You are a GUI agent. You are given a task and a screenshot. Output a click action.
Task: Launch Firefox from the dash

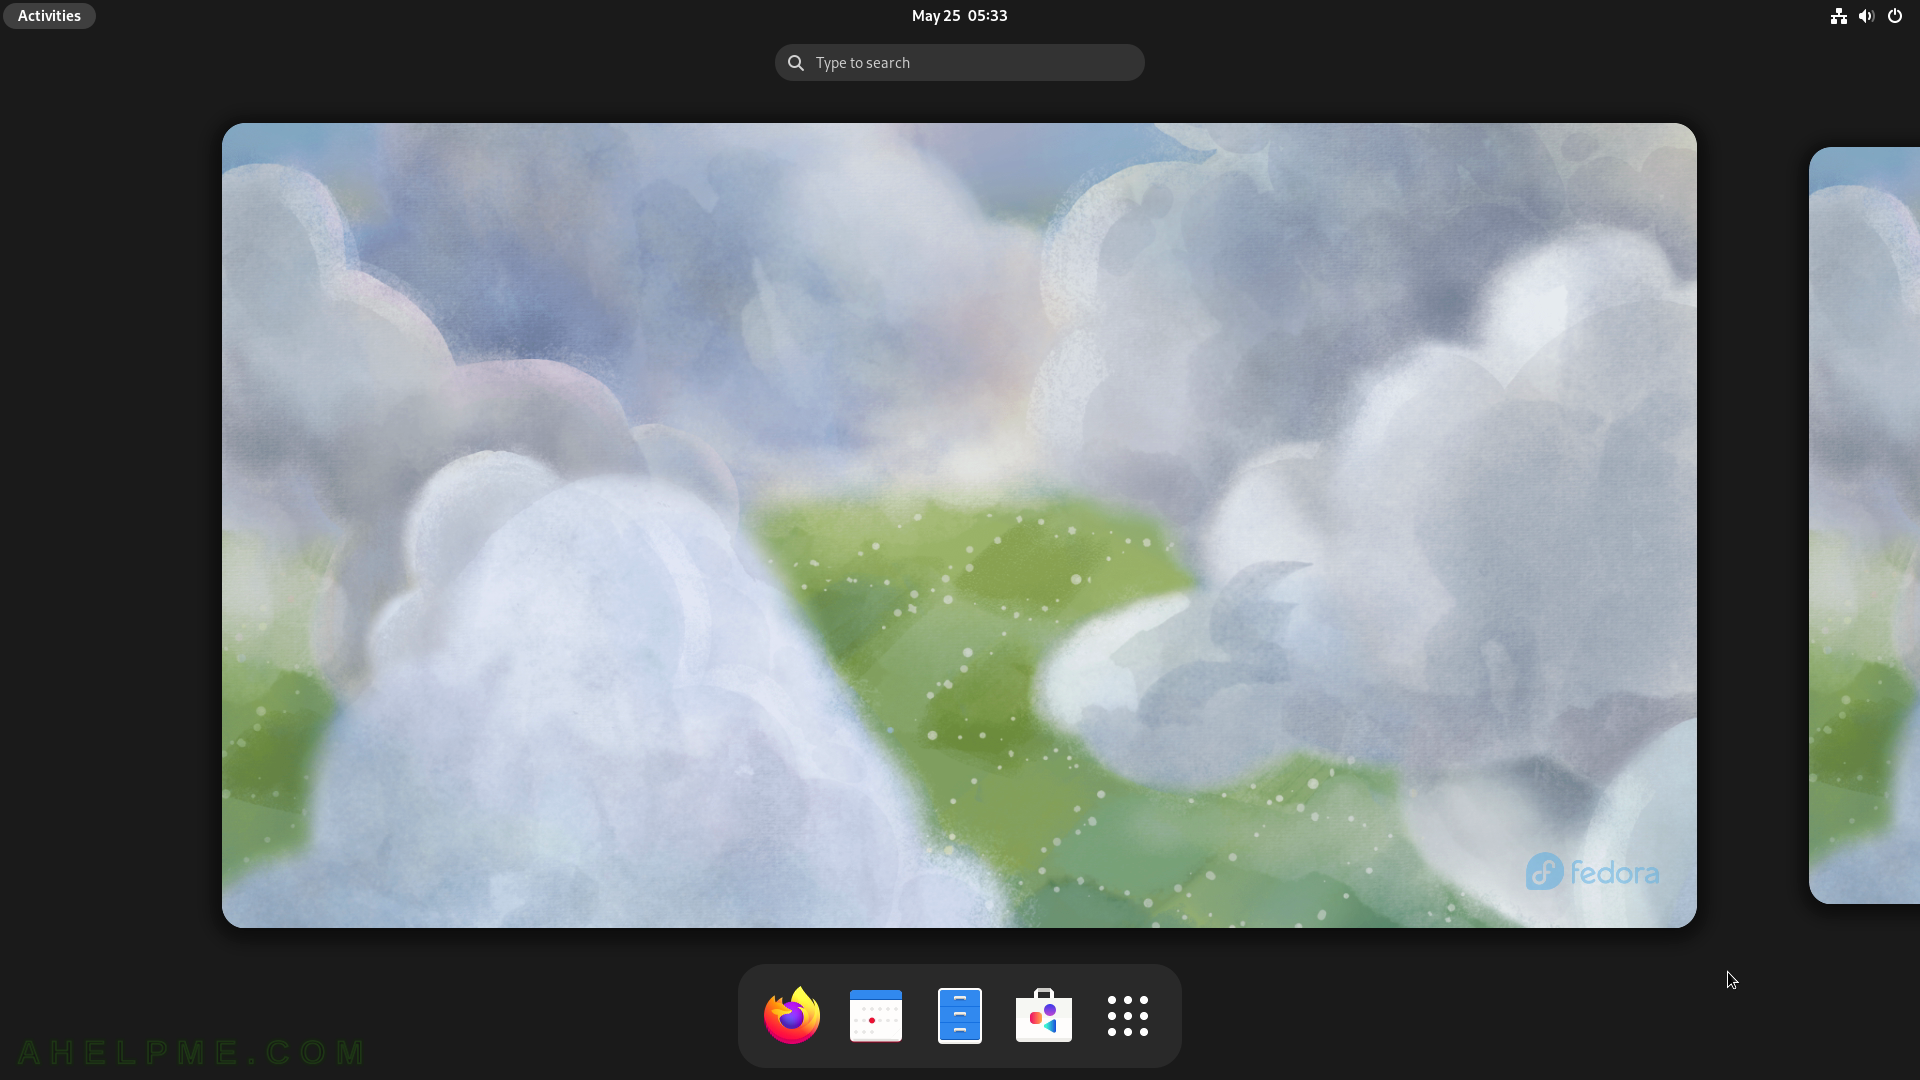(x=792, y=1016)
